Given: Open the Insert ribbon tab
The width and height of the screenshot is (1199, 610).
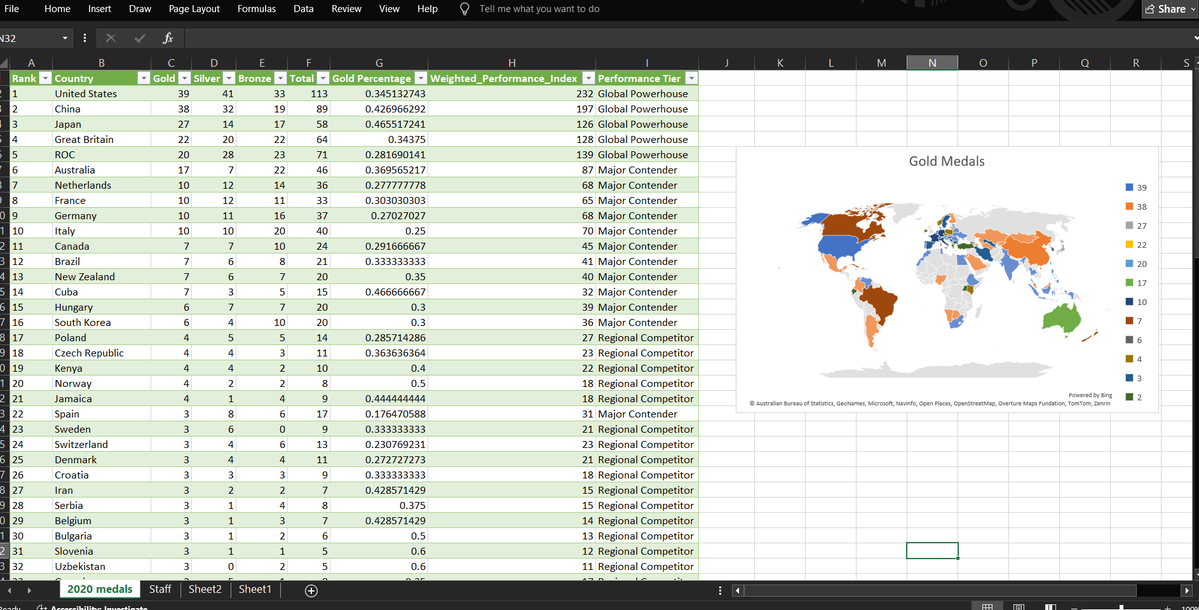Looking at the screenshot, I should pos(99,9).
